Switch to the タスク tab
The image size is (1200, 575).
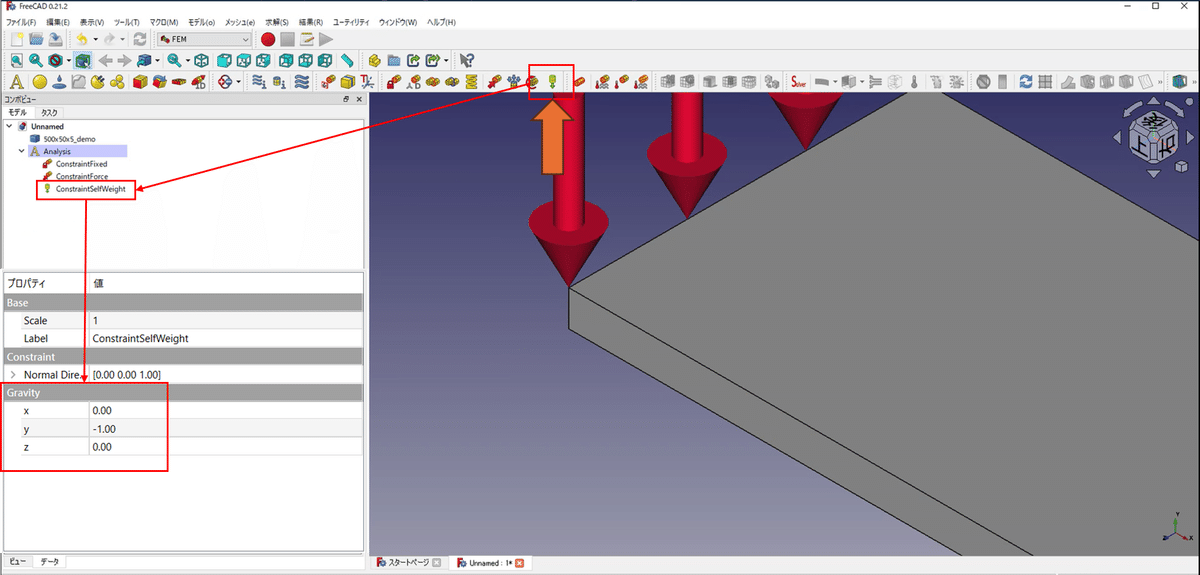pos(48,113)
